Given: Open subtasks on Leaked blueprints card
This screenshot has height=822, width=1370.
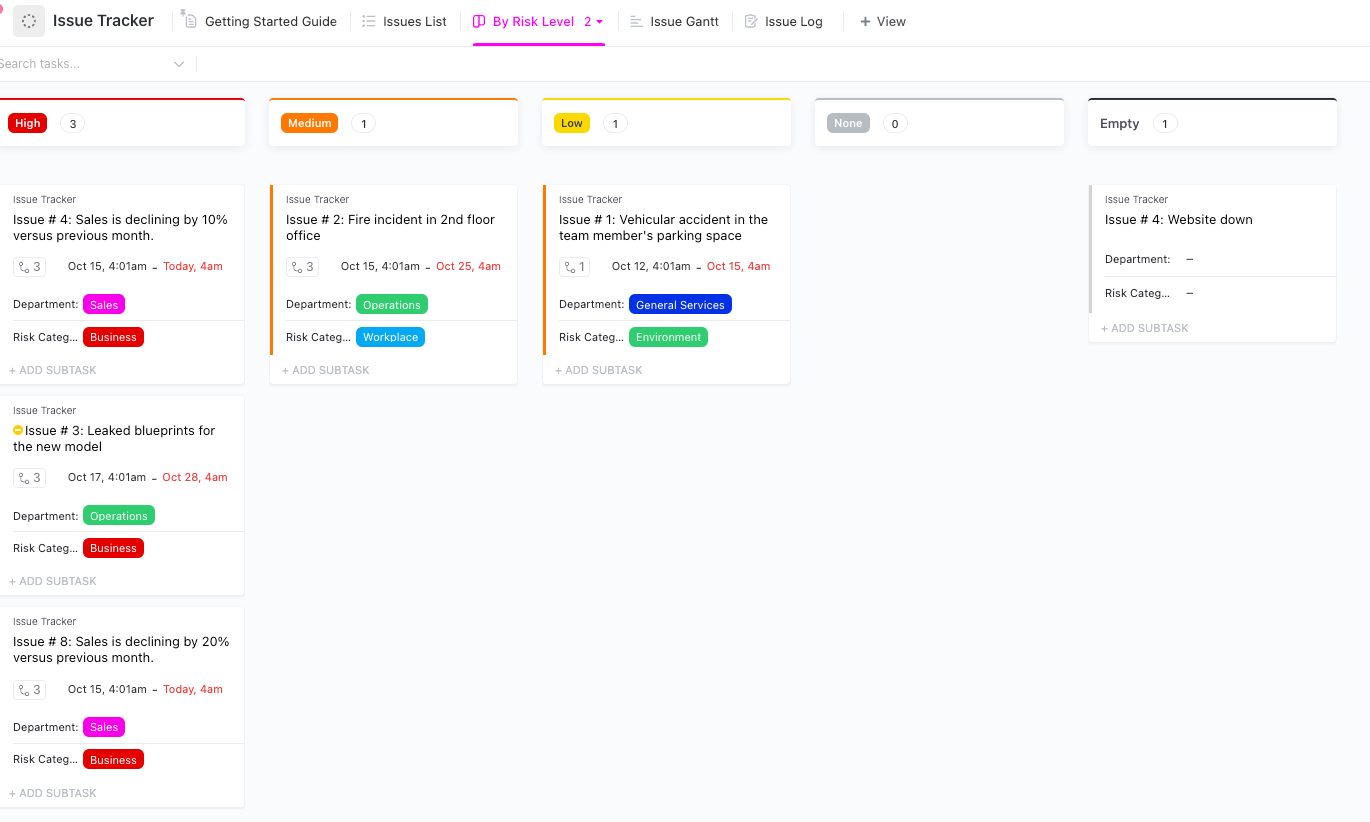Looking at the screenshot, I should pyautogui.click(x=29, y=478).
